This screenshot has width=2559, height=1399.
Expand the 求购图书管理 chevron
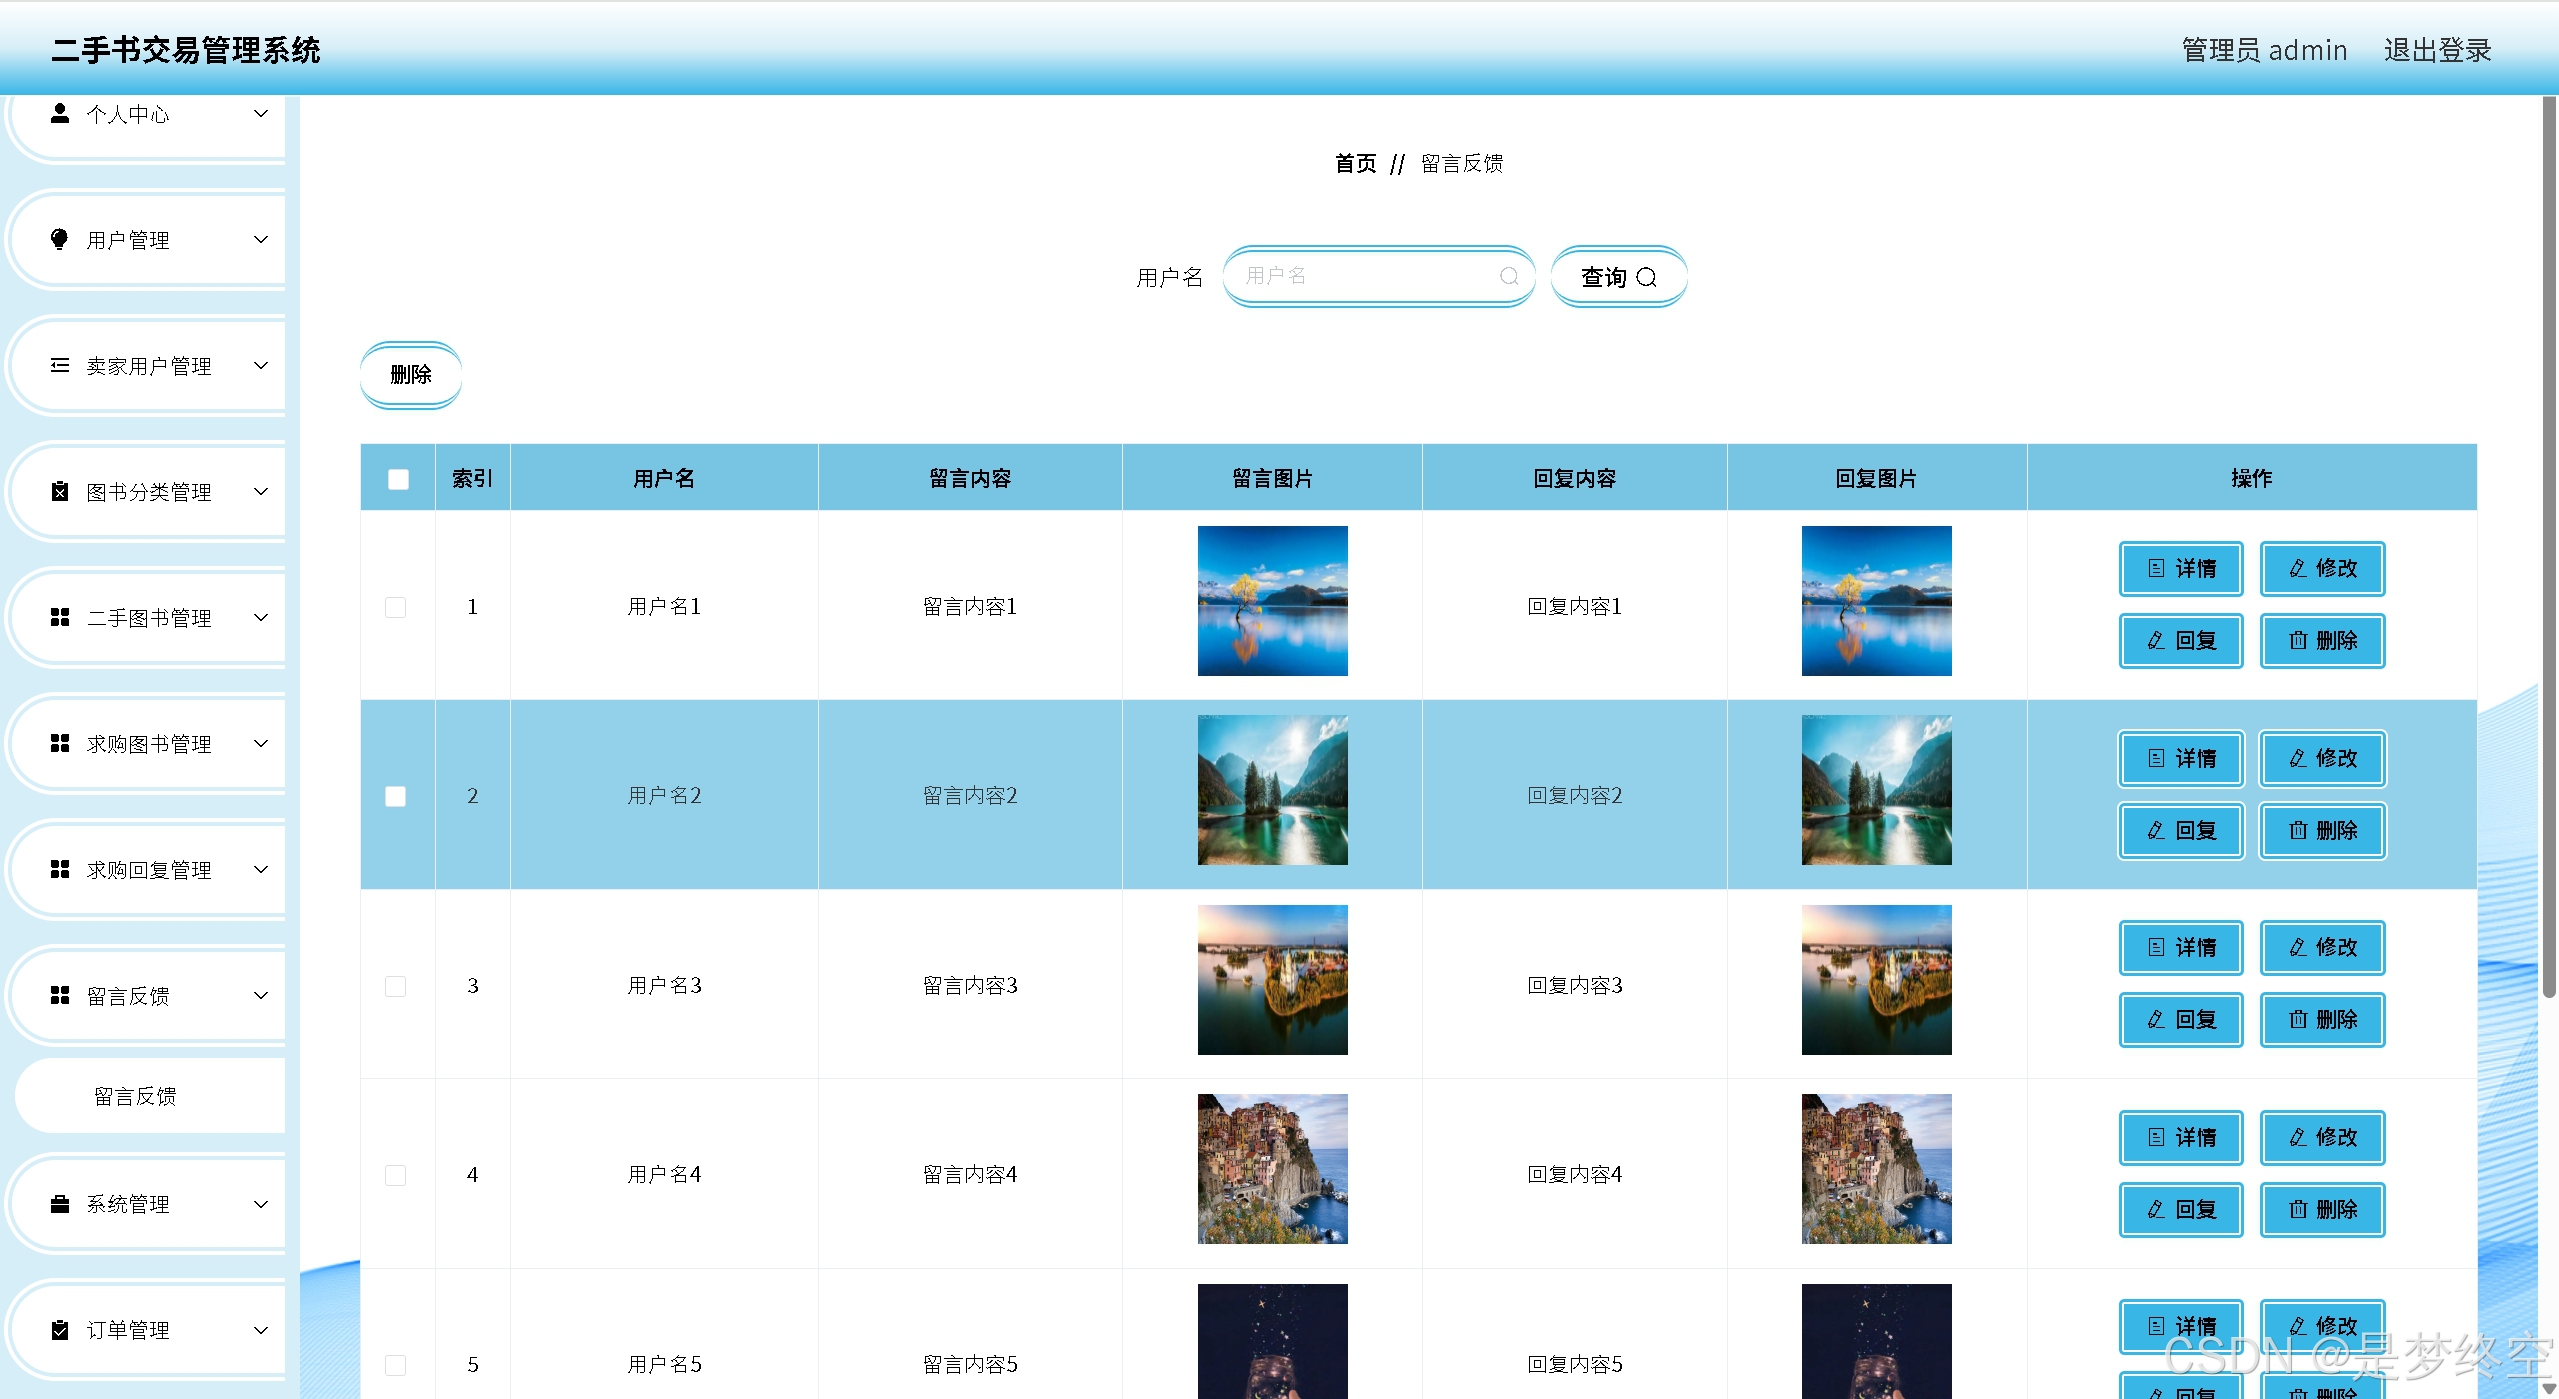coord(260,743)
